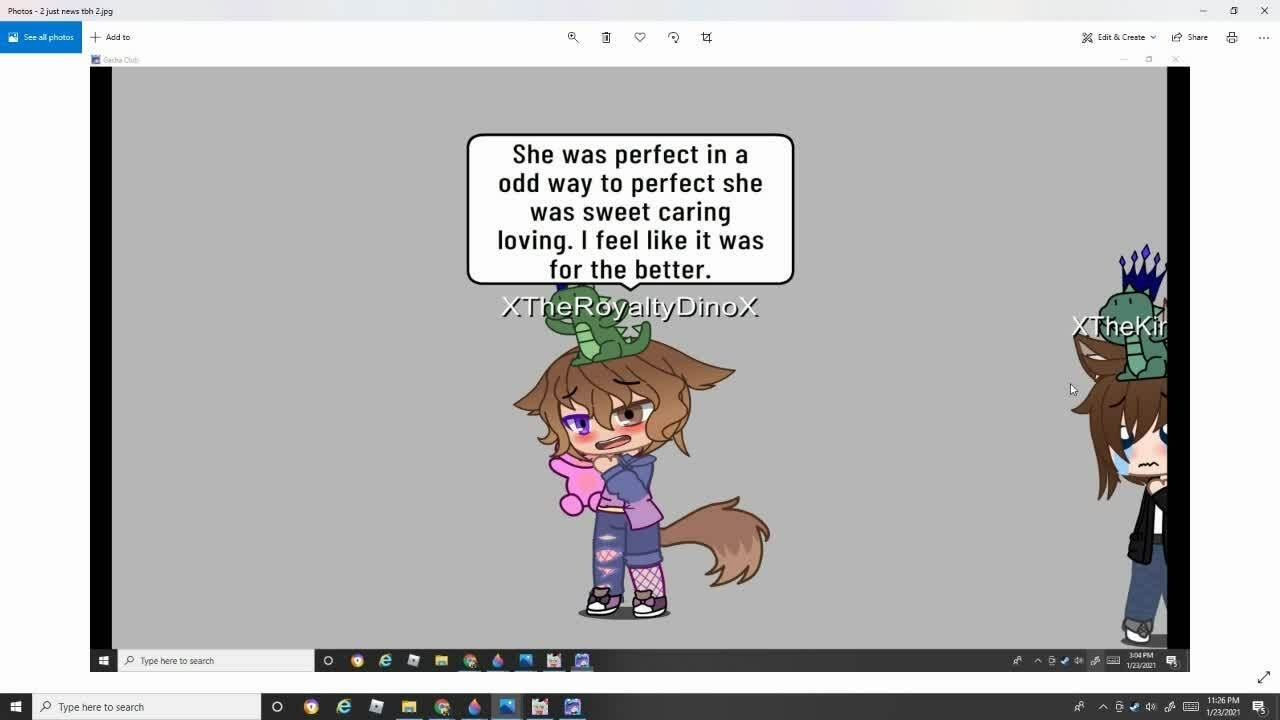Image resolution: width=1280 pixels, height=720 pixels.
Task: Launch Internet Explorer from the taskbar
Action: (344, 707)
